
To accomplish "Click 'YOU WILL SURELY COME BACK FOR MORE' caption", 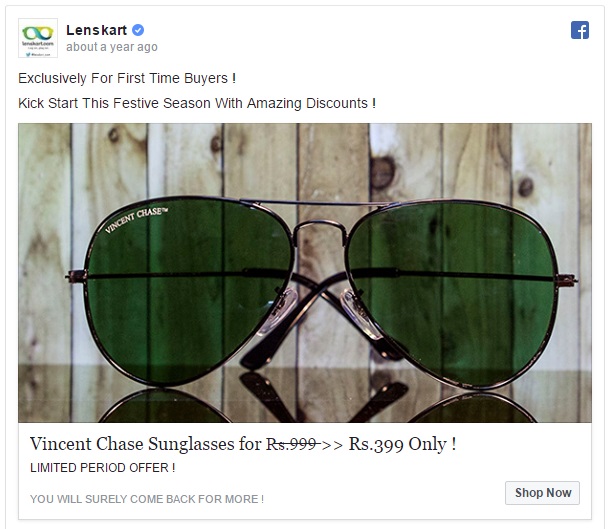I will tap(147, 499).
